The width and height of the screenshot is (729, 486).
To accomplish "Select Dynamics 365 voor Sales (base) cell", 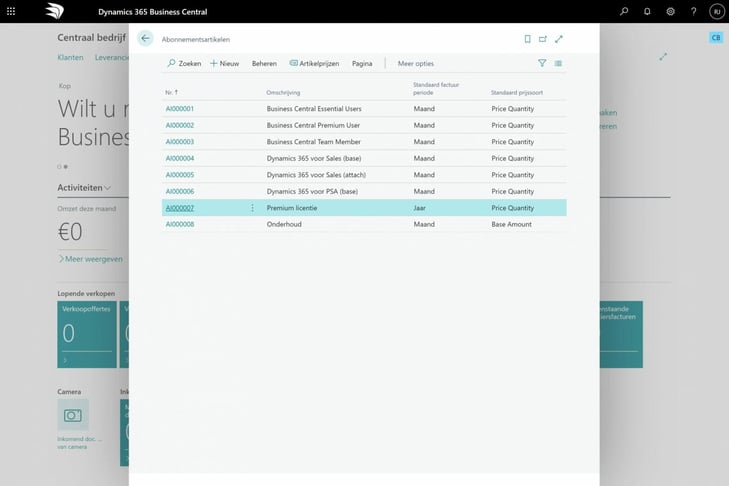I will [x=314, y=158].
